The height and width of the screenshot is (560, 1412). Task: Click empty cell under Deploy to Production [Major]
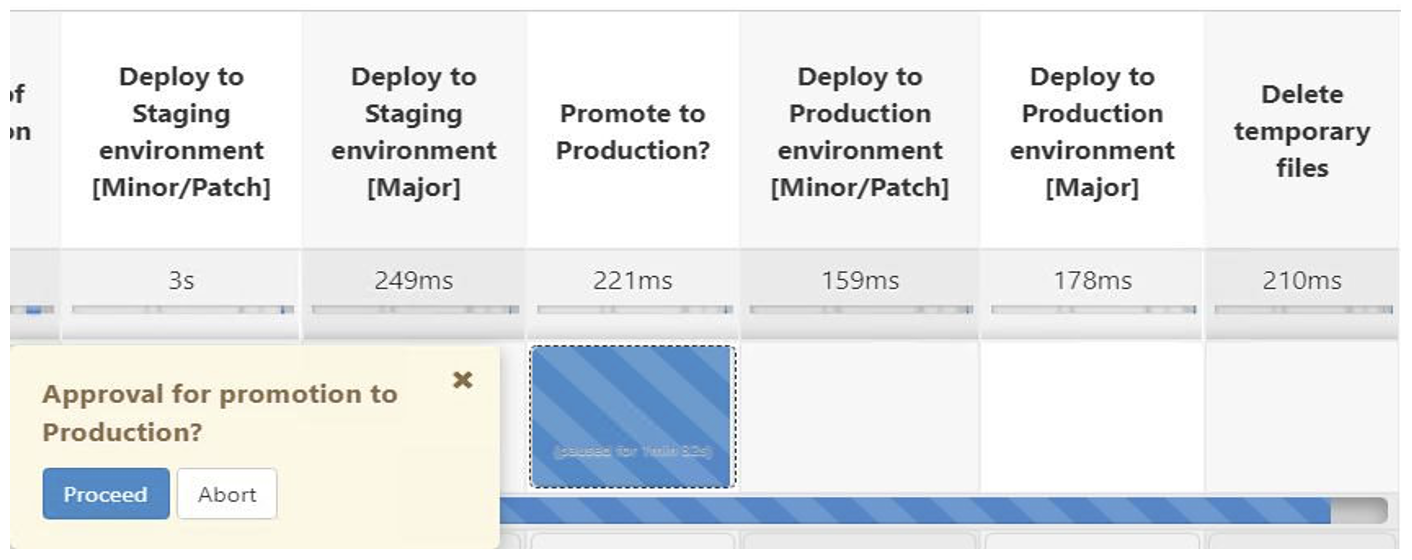1092,416
